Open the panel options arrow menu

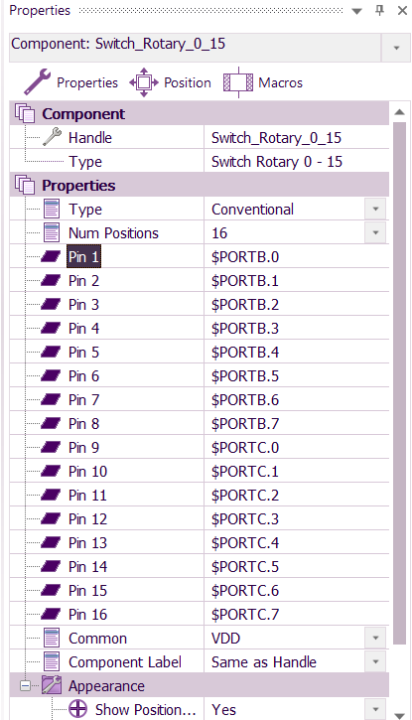pos(357,11)
